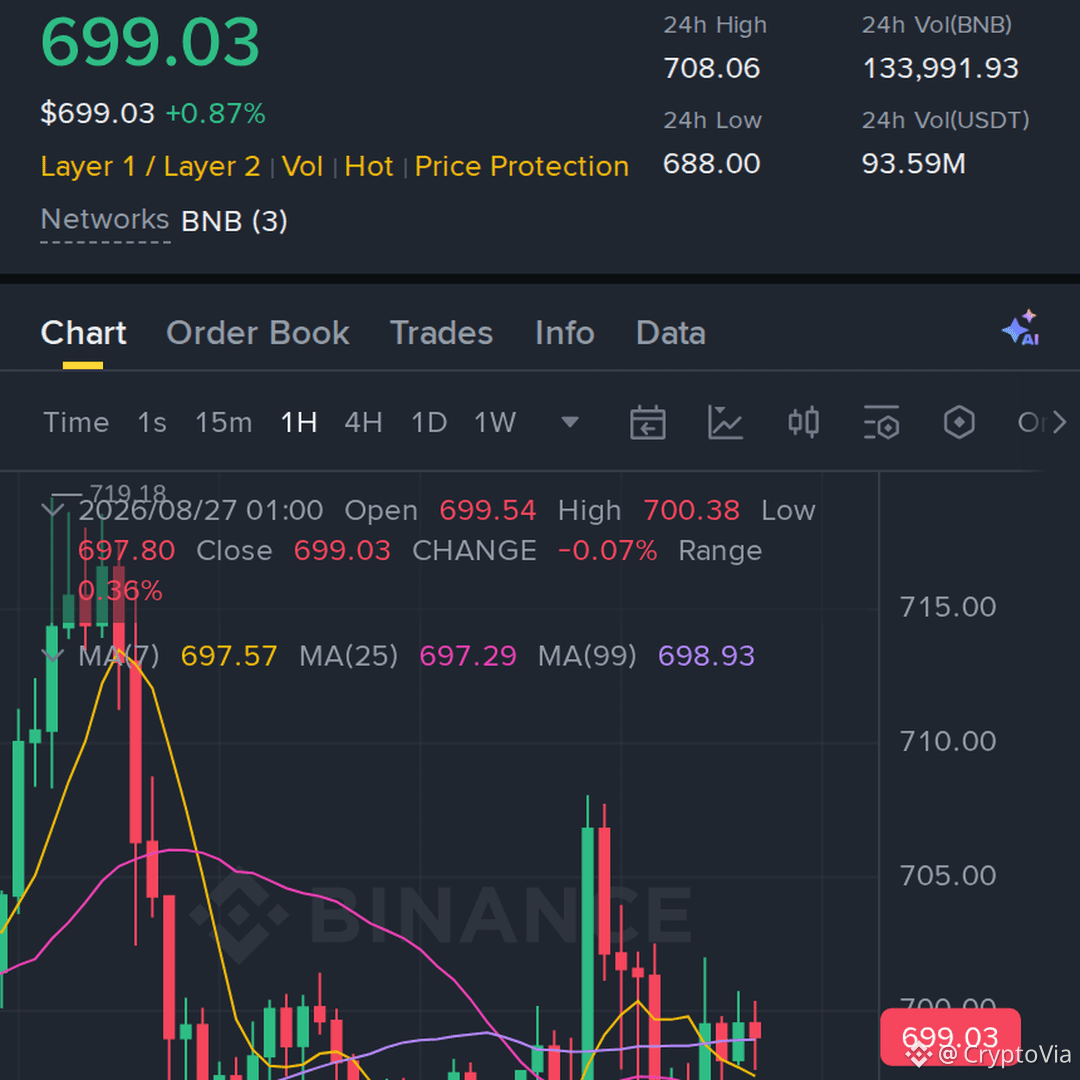Screen dimensions: 1080x1080
Task: Select the 1W interval
Action: click(495, 422)
